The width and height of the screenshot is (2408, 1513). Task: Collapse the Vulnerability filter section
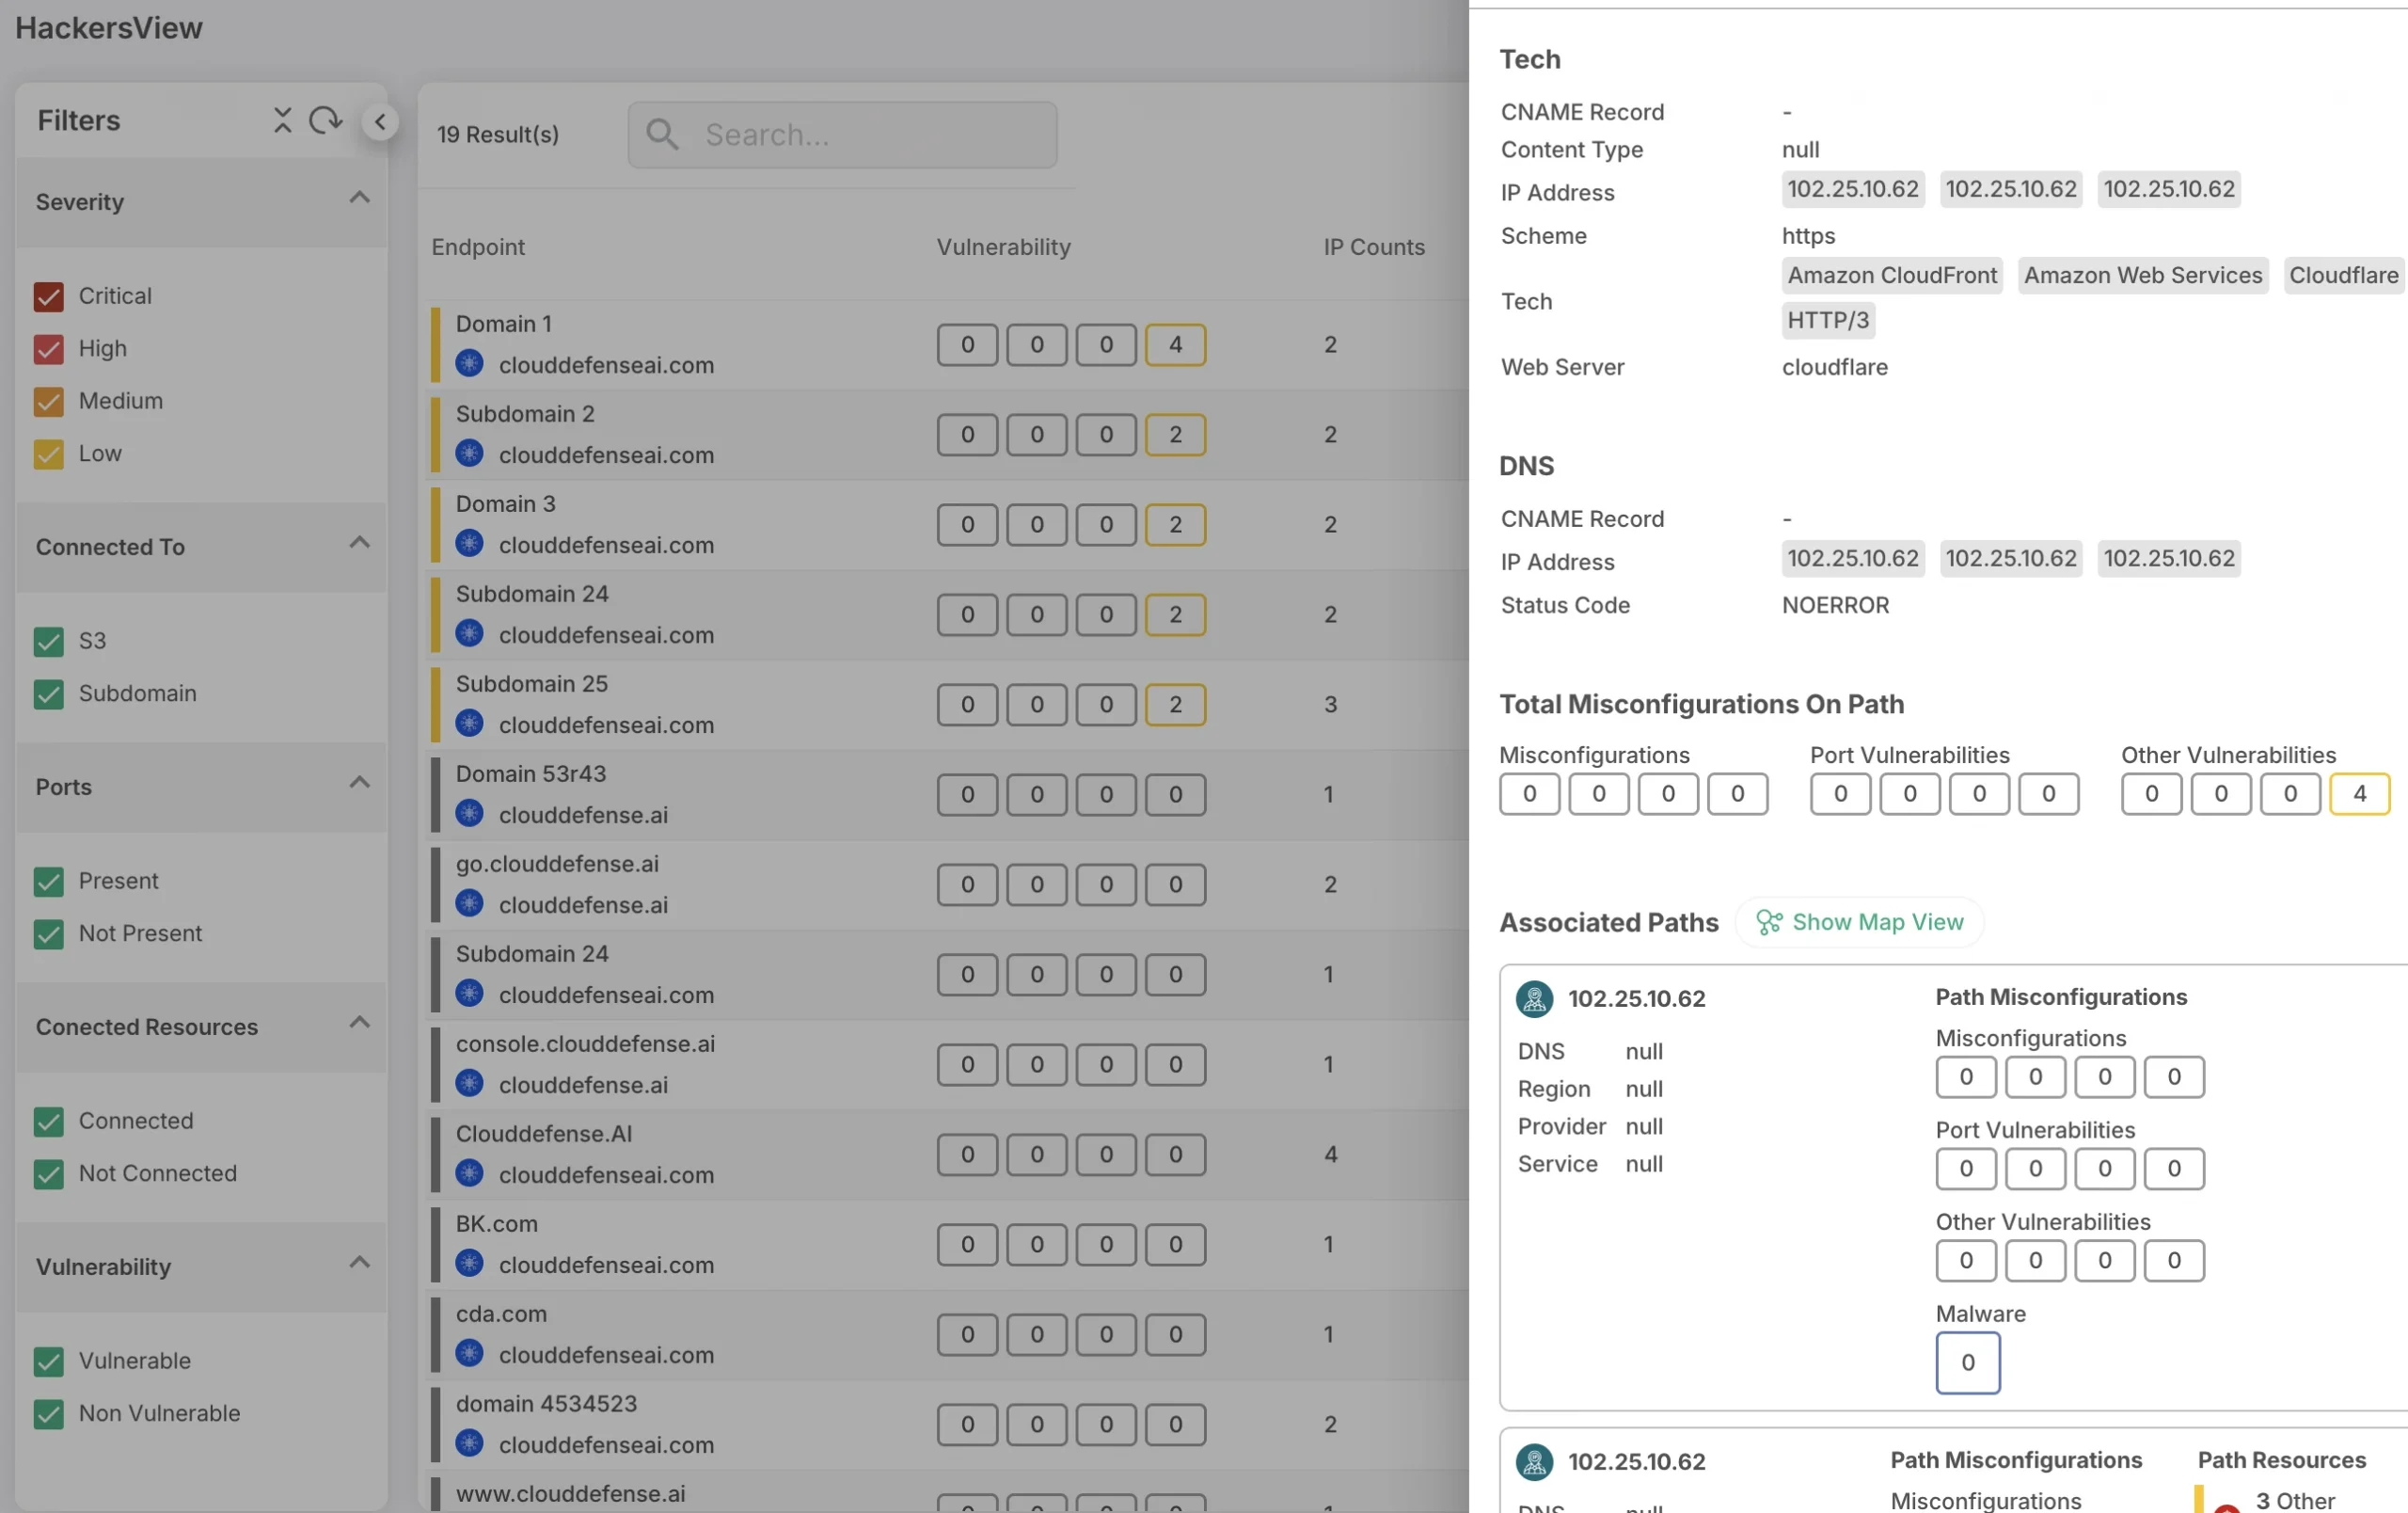pos(359,1263)
